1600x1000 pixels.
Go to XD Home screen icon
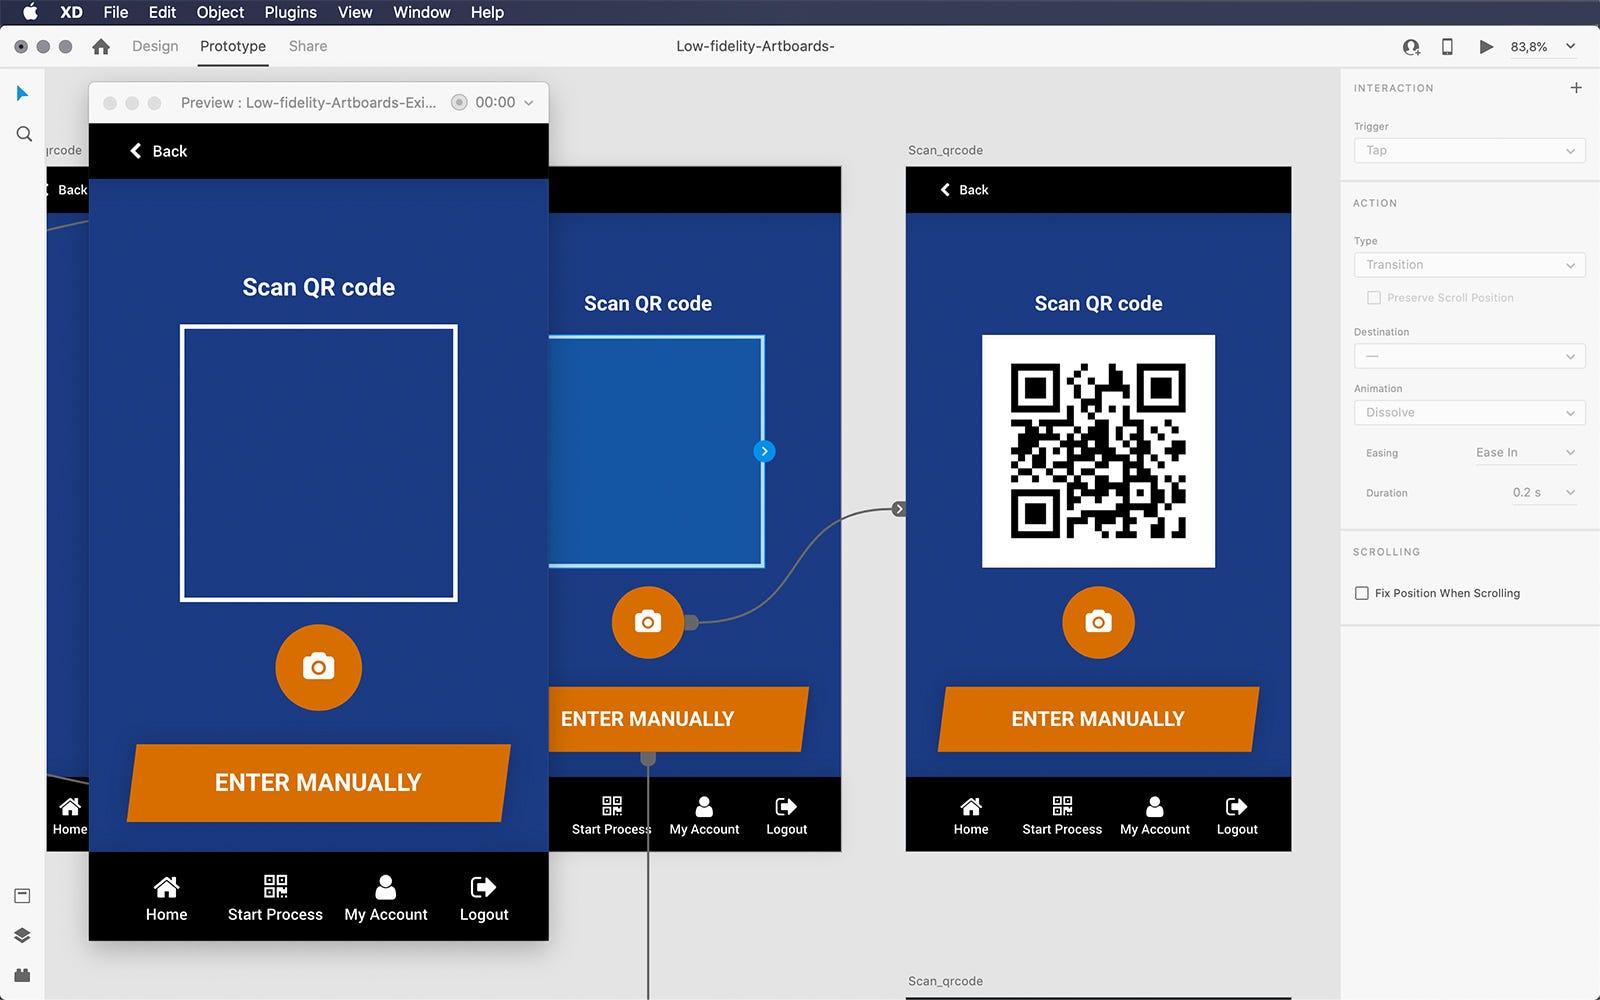[101, 46]
